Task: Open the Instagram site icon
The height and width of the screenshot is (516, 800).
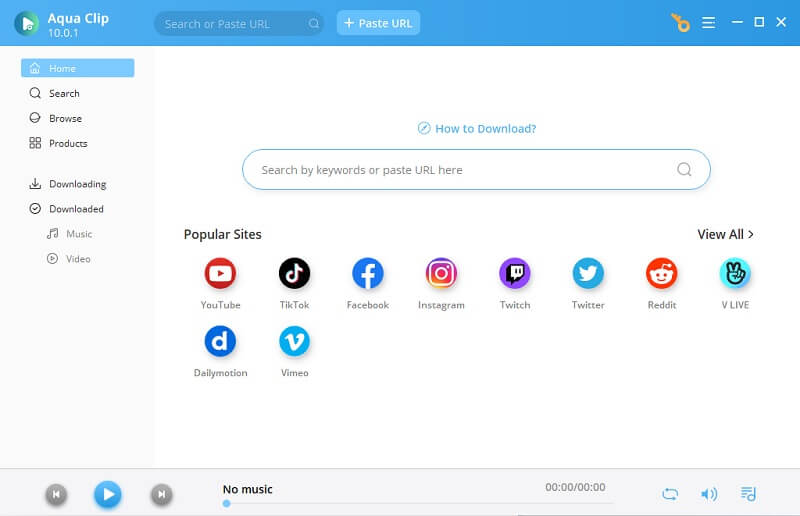Action: pos(441,274)
